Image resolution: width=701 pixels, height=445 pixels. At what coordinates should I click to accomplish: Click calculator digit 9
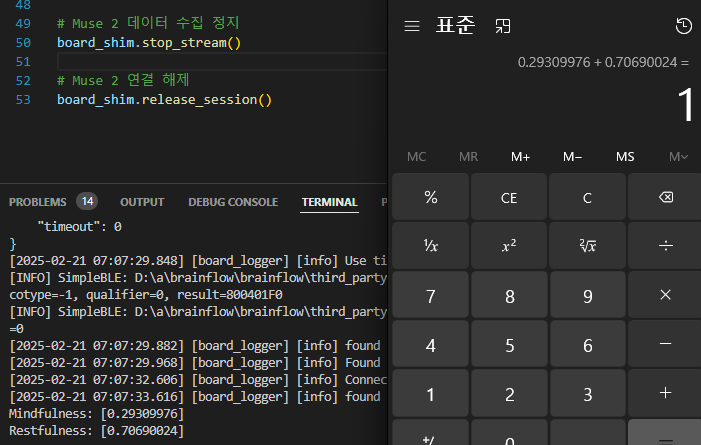587,296
